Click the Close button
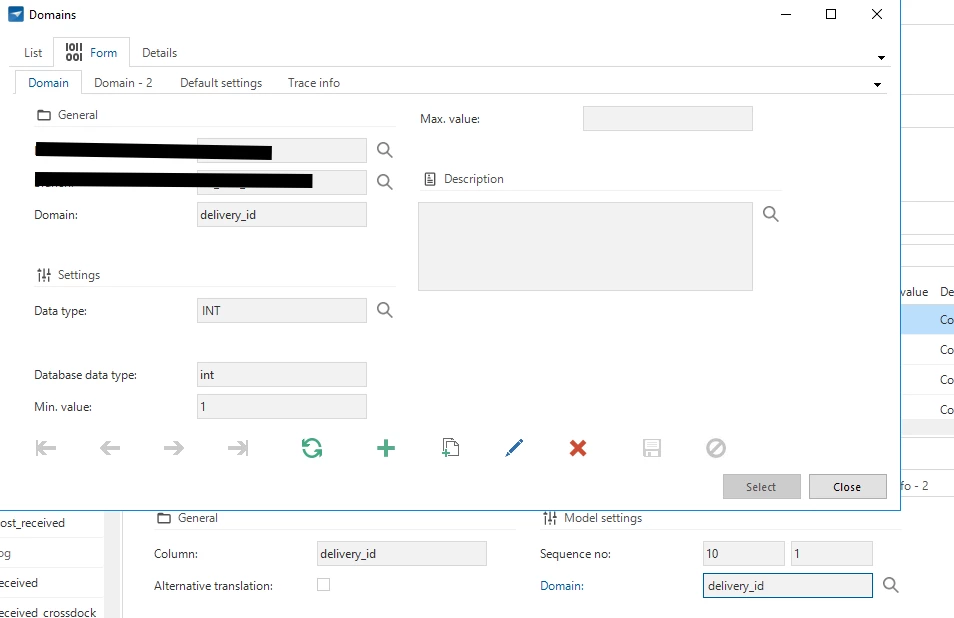This screenshot has width=954, height=618. tap(848, 487)
